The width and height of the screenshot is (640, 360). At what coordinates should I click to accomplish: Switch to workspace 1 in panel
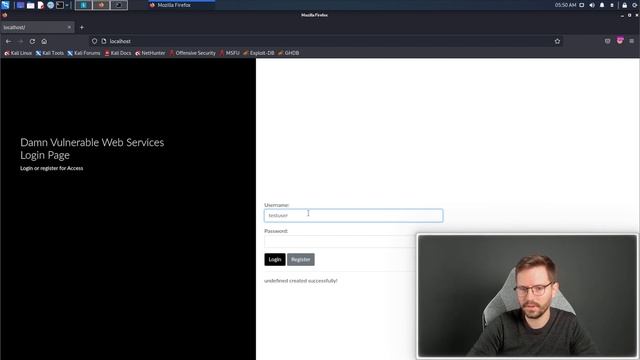pyautogui.click(x=83, y=5)
